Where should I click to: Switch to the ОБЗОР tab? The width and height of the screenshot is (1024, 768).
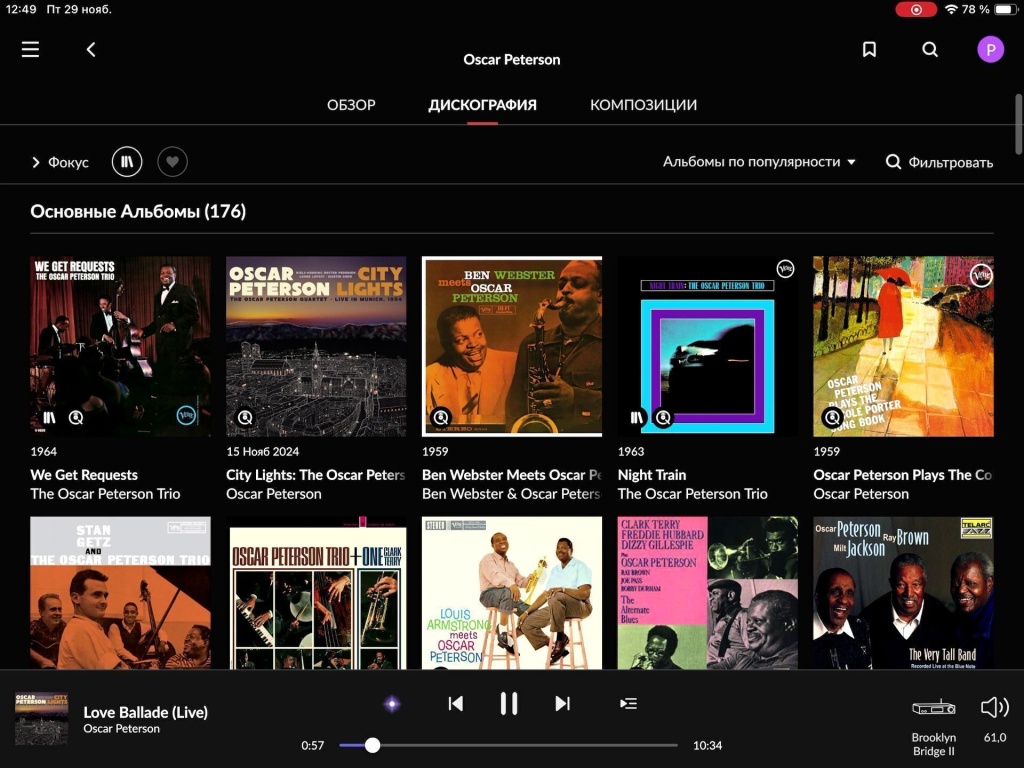[x=351, y=104]
